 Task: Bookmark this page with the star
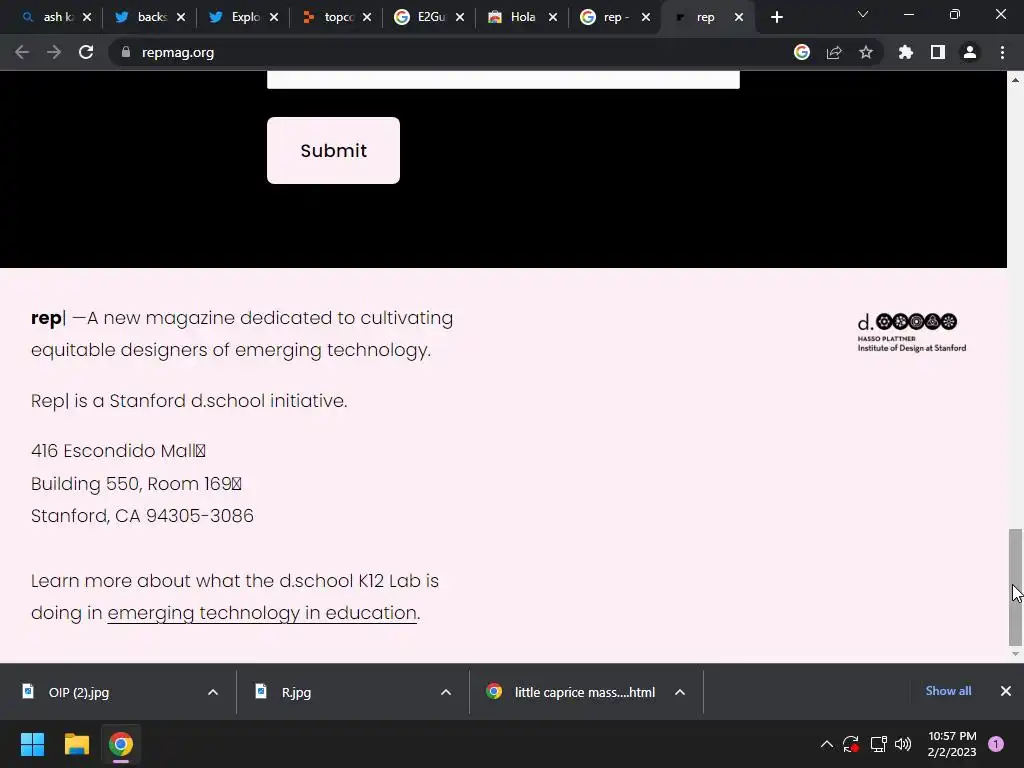pos(866,52)
